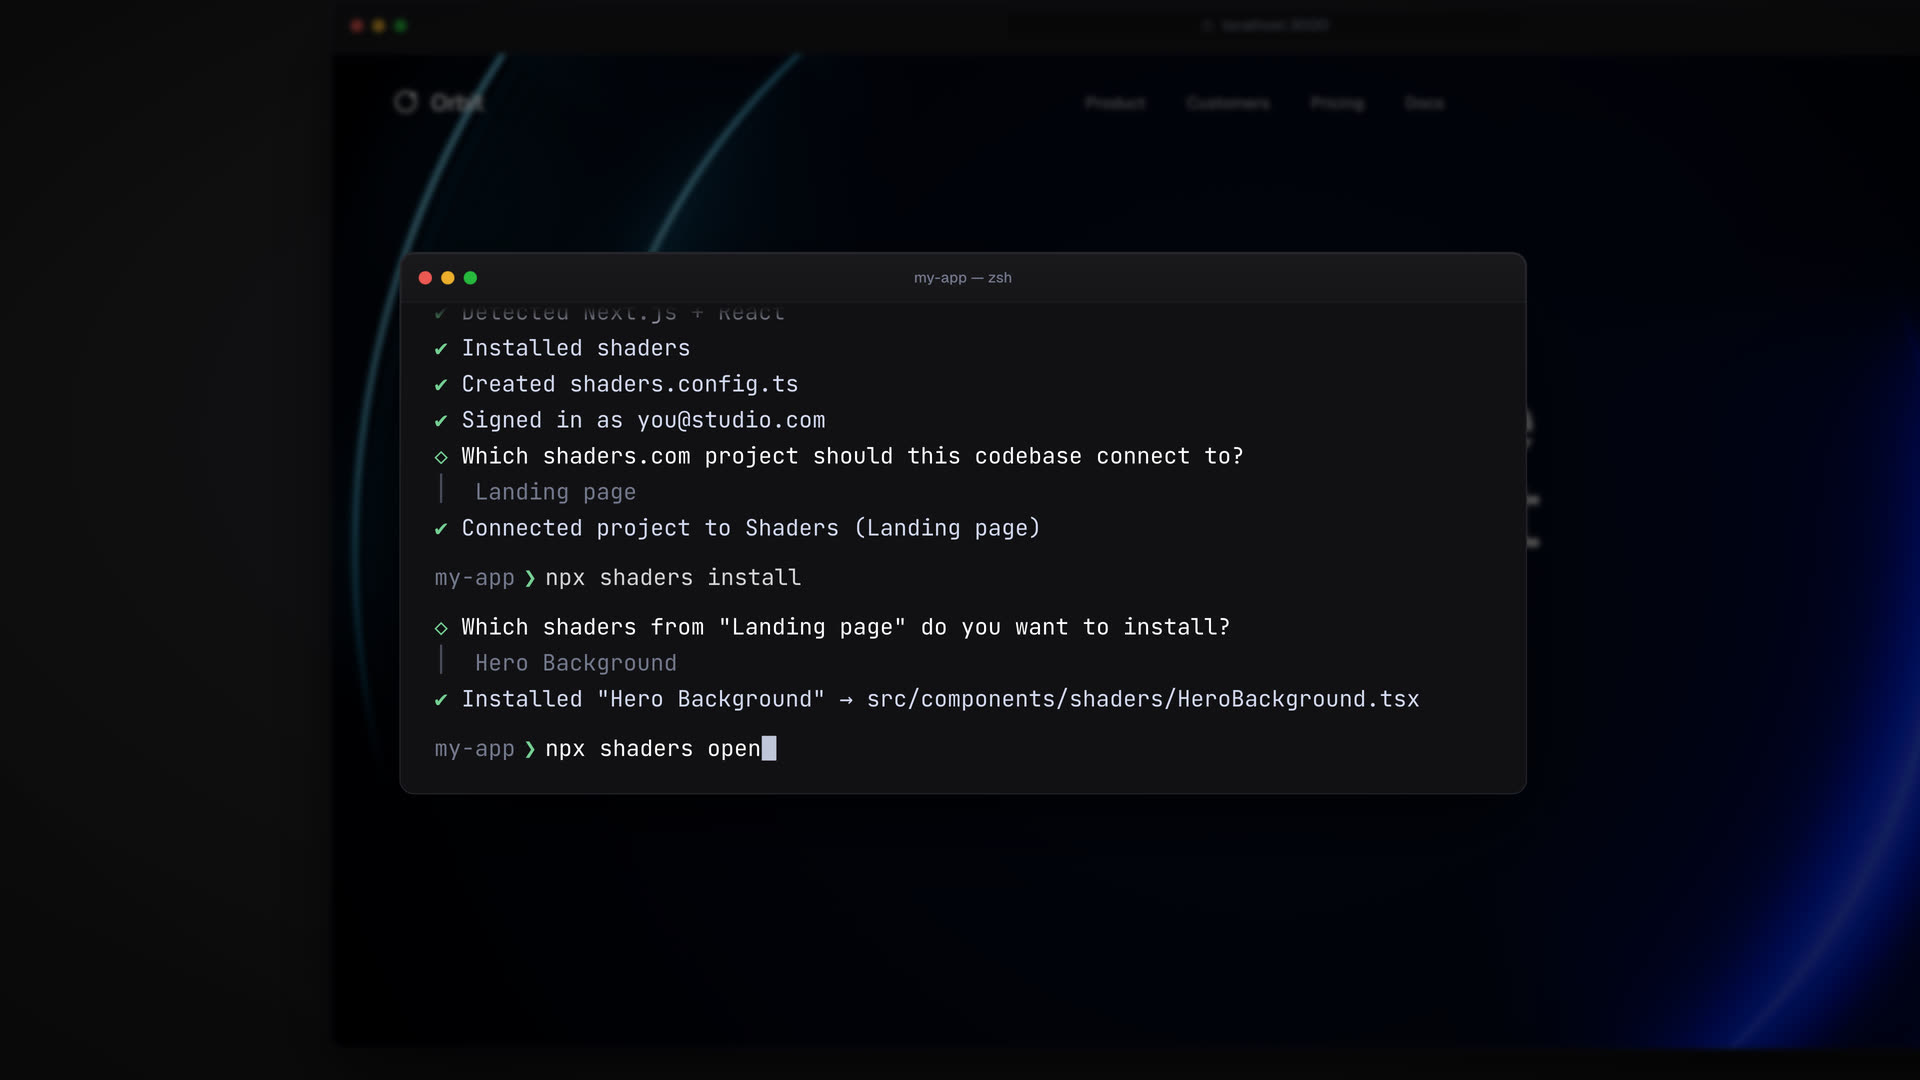Click 'Connected project to Shaders (Landing page)' line
Image resolution: width=1920 pixels, height=1080 pixels.
coord(751,528)
